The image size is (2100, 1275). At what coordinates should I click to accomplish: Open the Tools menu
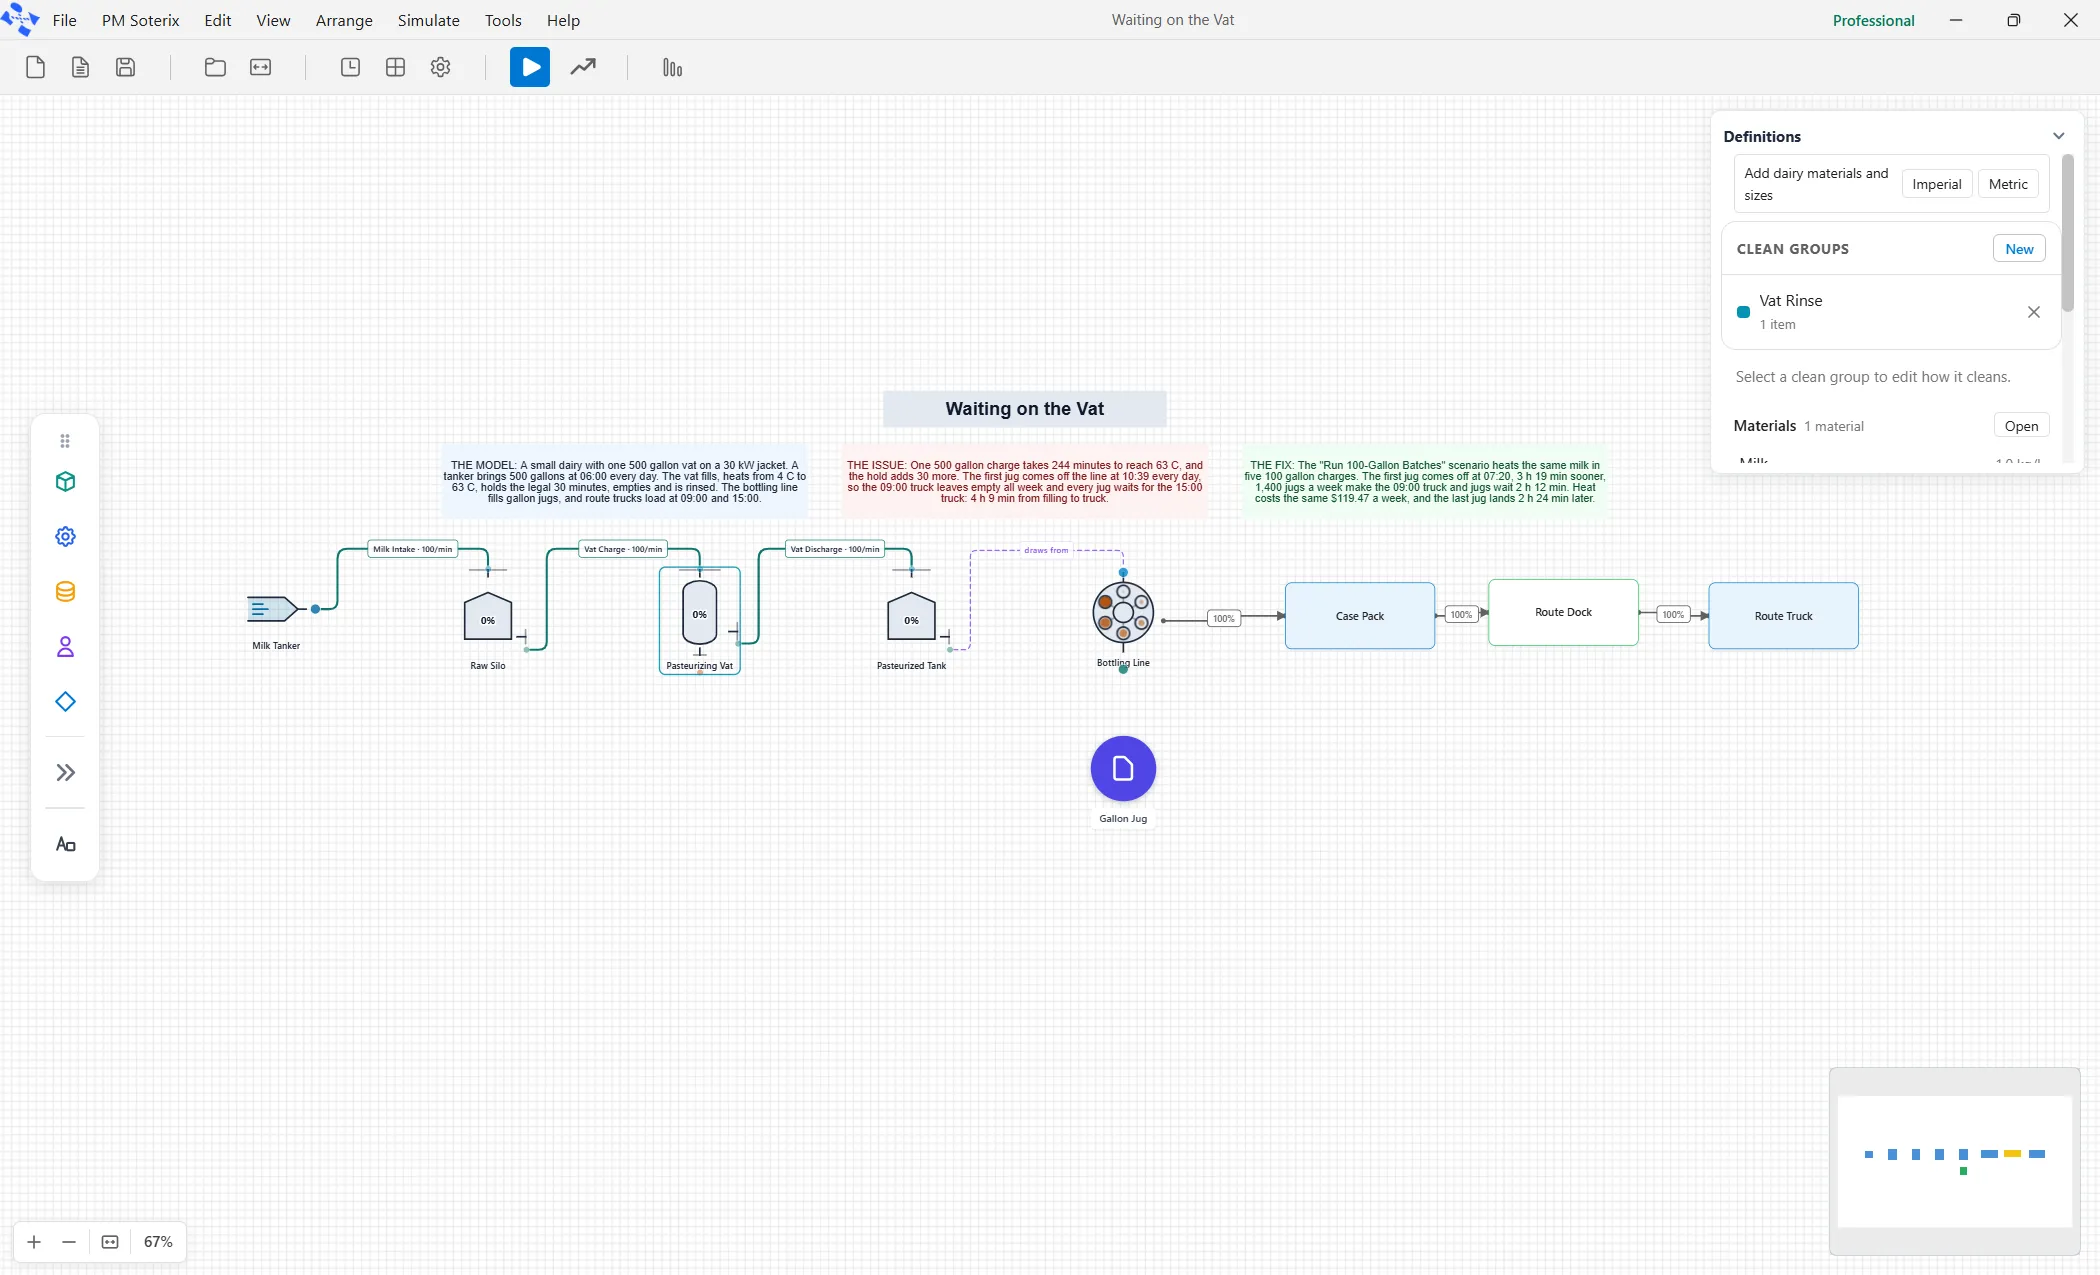pyautogui.click(x=503, y=20)
